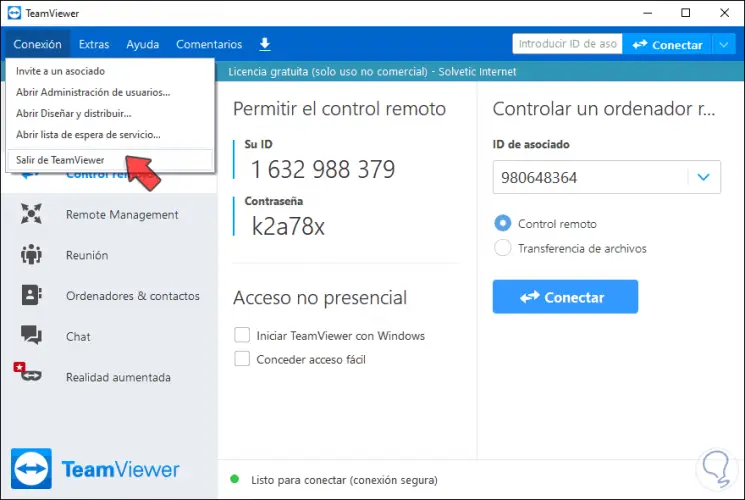Expand the arrow beside top Conectar button
Screen dimensions: 745x500
click(723, 44)
